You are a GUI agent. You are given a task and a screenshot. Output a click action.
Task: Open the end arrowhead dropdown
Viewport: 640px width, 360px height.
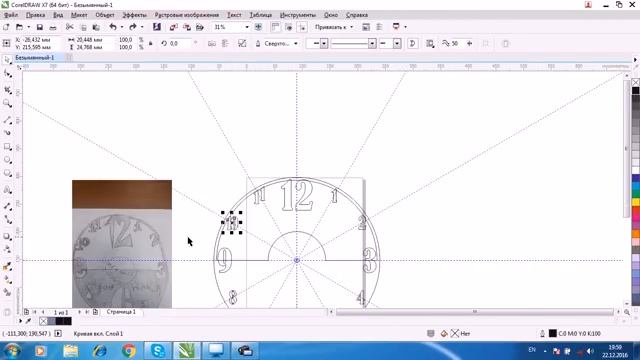[x=397, y=43]
